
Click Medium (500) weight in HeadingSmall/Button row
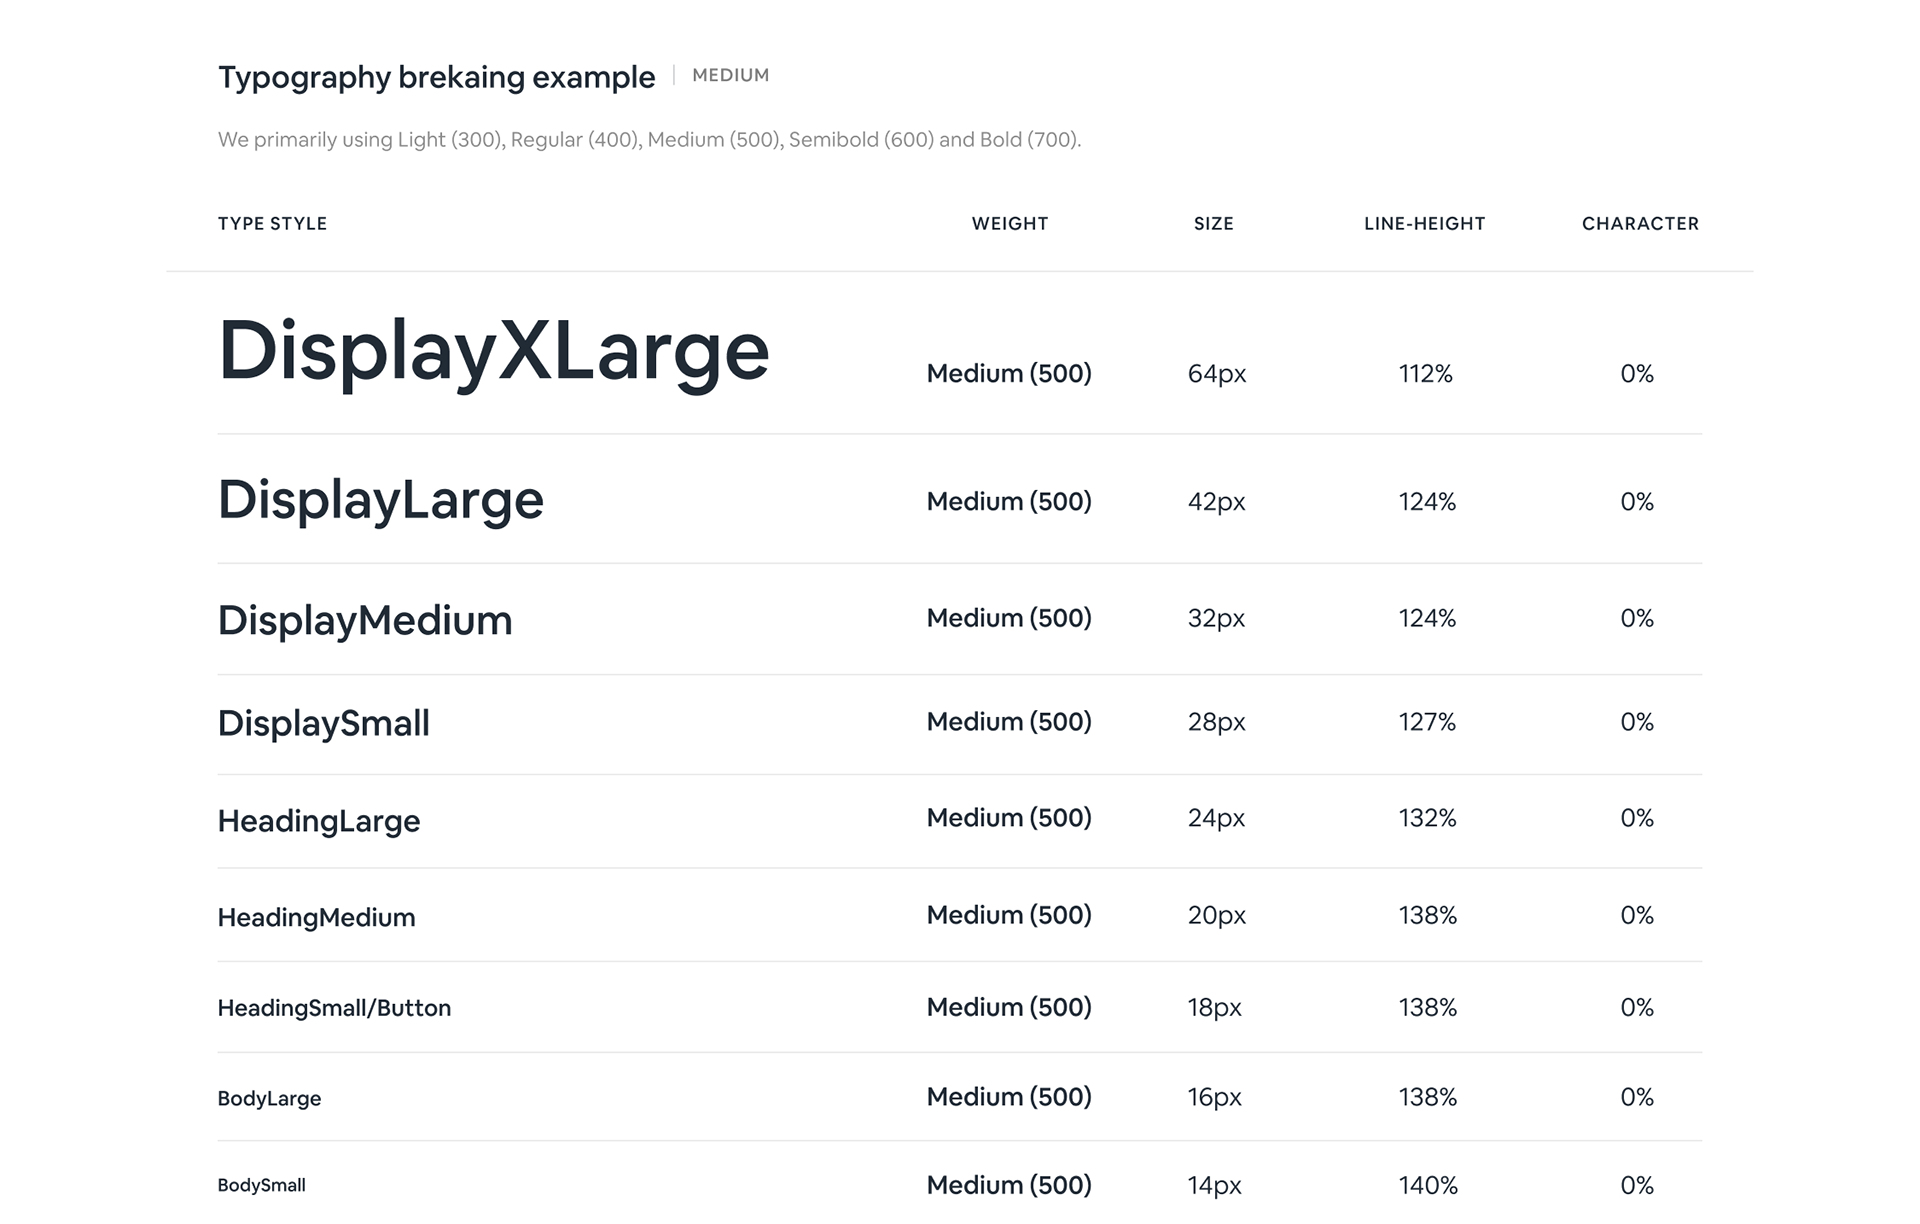click(x=1009, y=1007)
